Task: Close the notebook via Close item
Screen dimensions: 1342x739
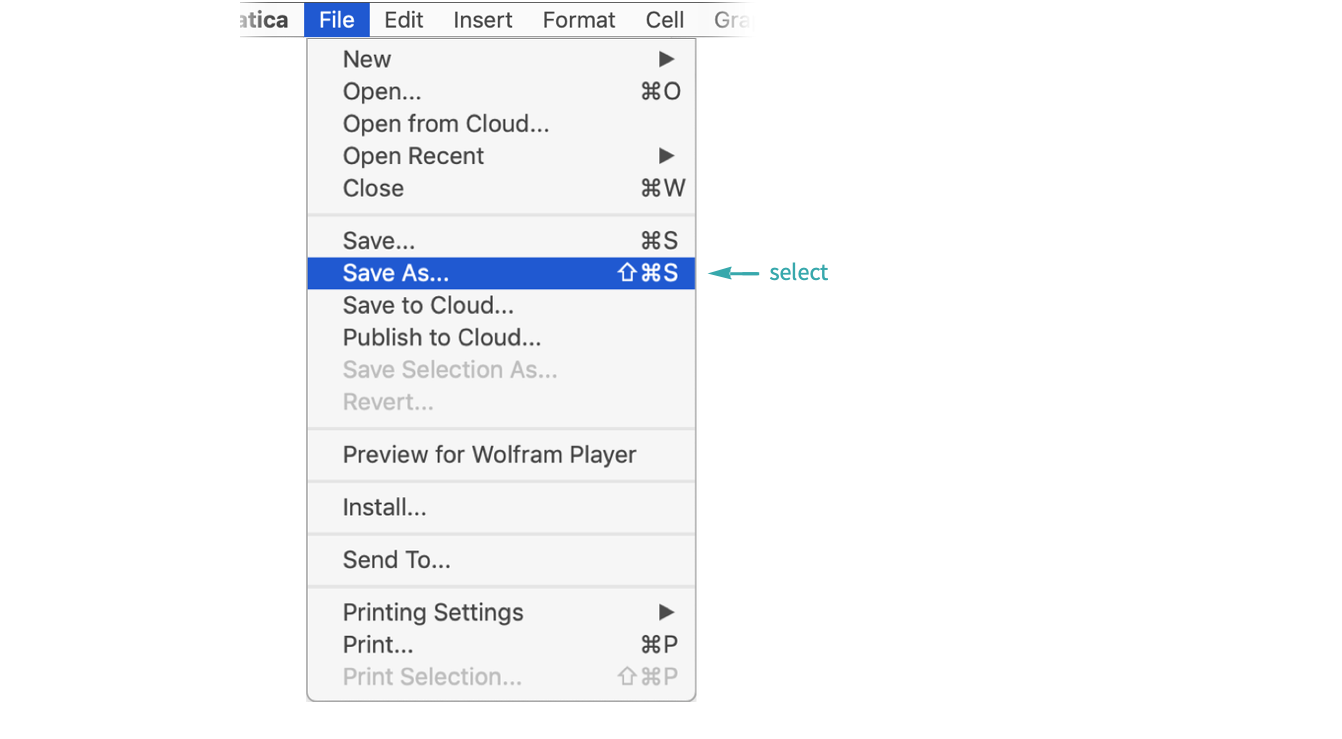Action: pos(501,188)
